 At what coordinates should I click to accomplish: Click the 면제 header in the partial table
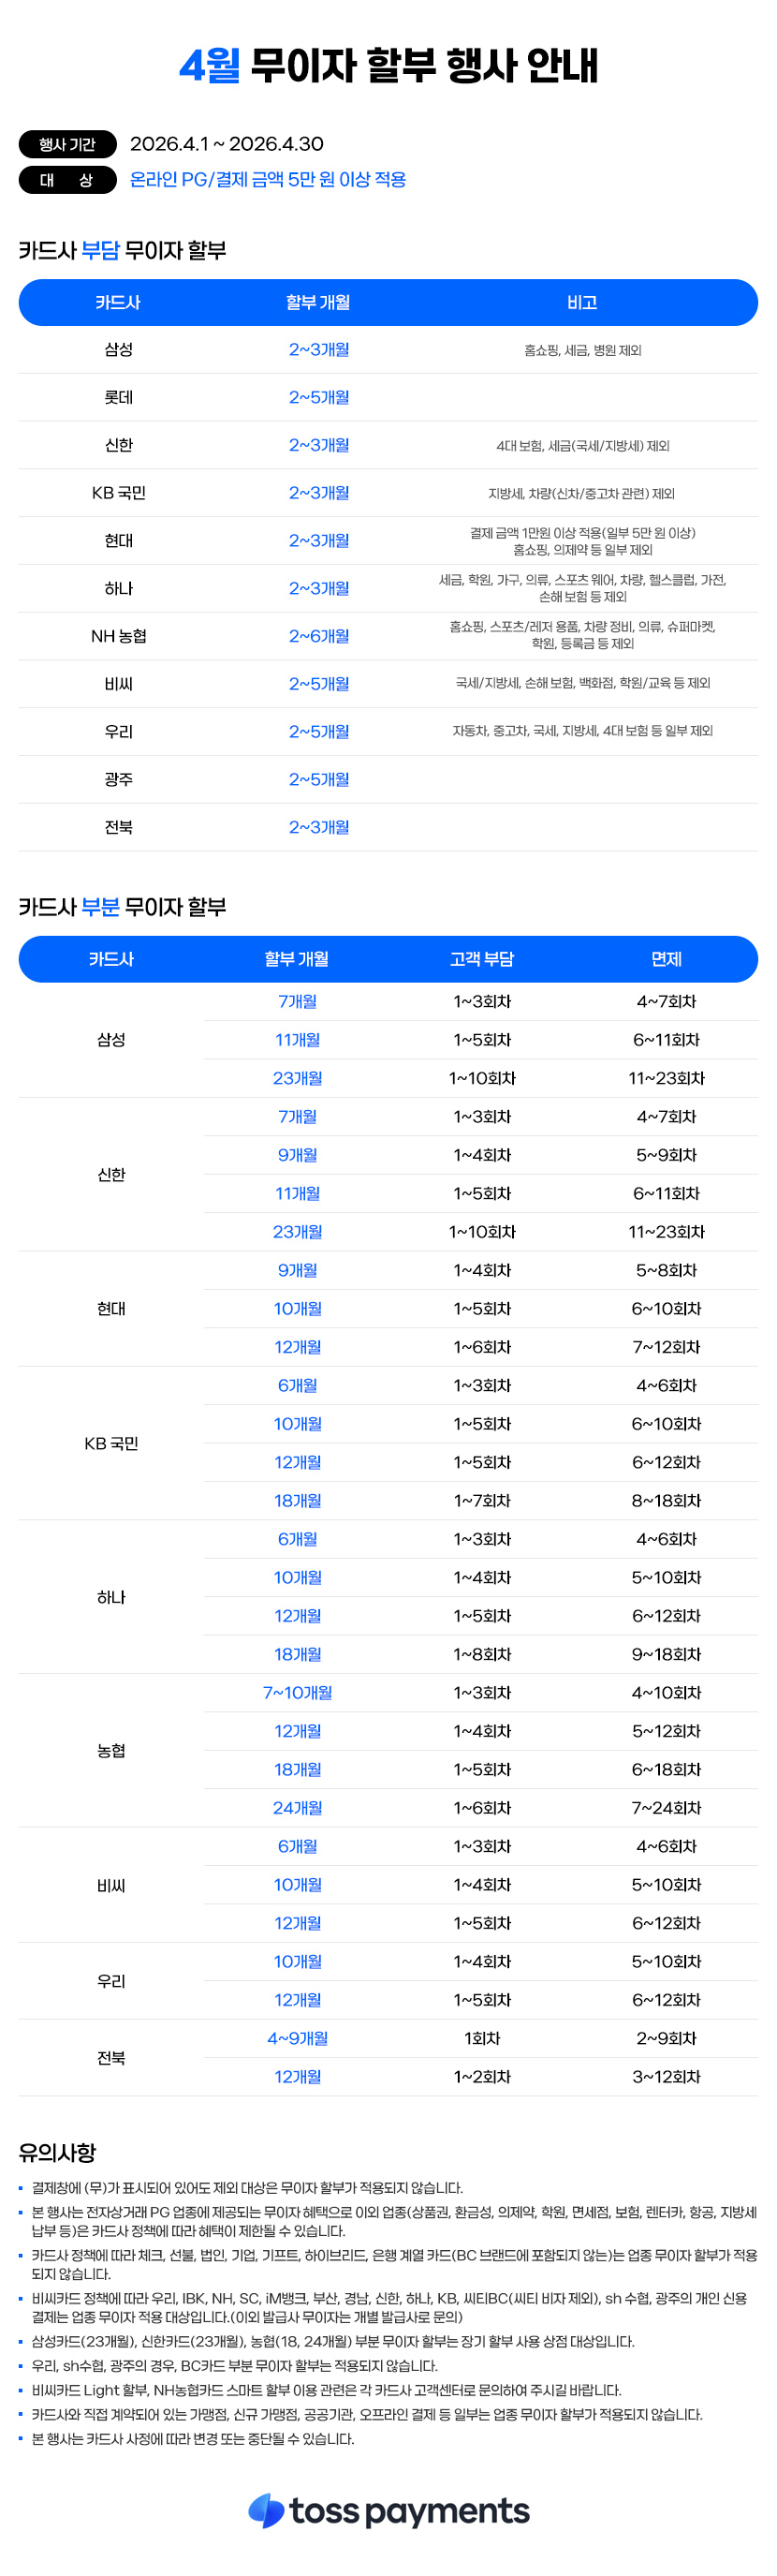click(666, 959)
